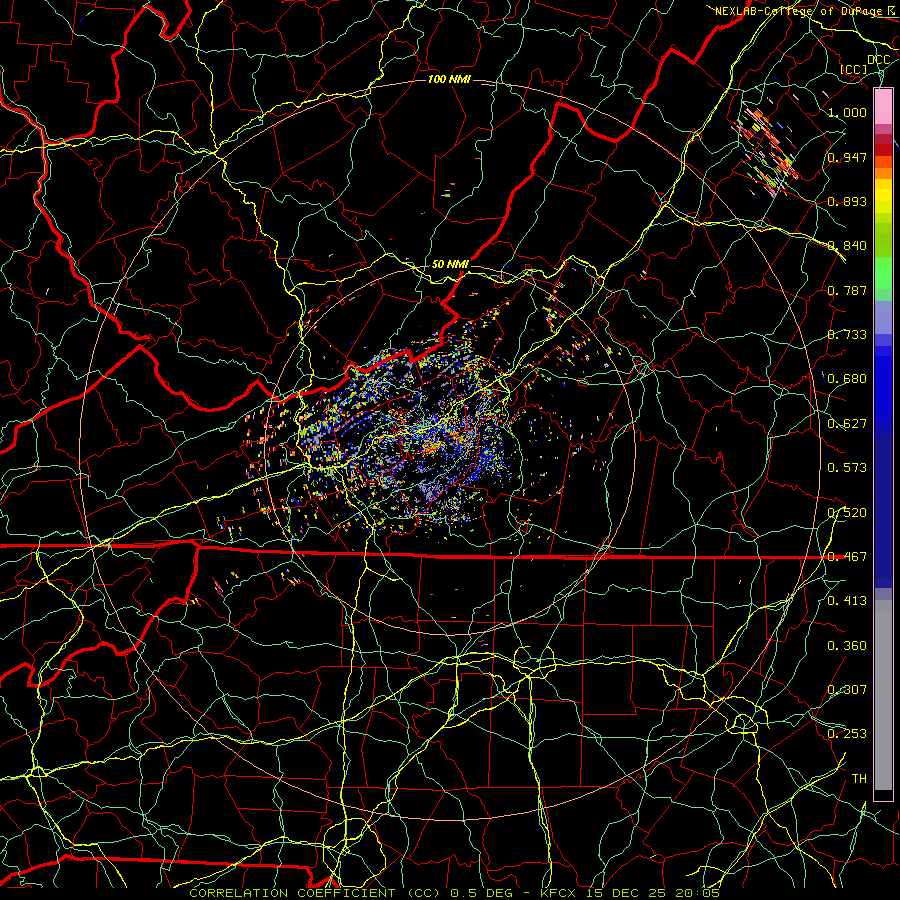Viewport: 900px width, 900px height.
Task: Click the 0.307 legend value
Action: coord(847,690)
